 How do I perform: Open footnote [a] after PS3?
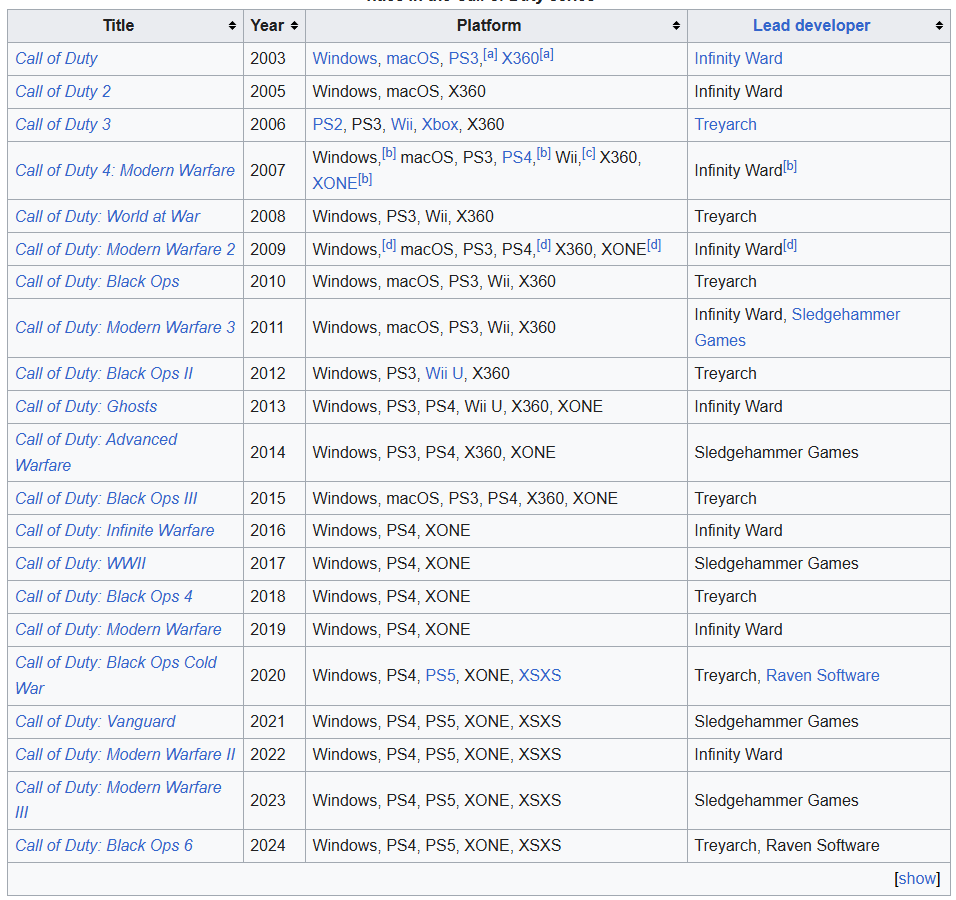(490, 55)
